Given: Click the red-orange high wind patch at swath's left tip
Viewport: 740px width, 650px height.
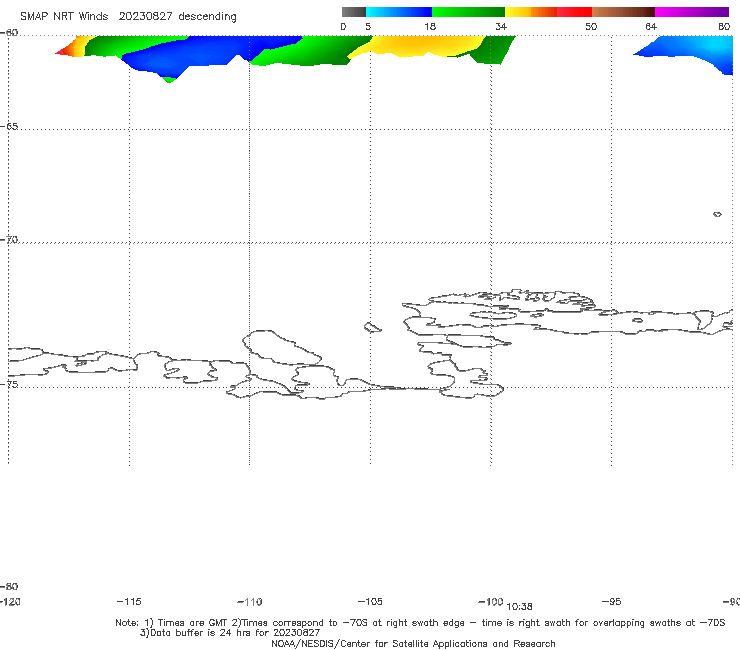Looking at the screenshot, I should 69,48.
